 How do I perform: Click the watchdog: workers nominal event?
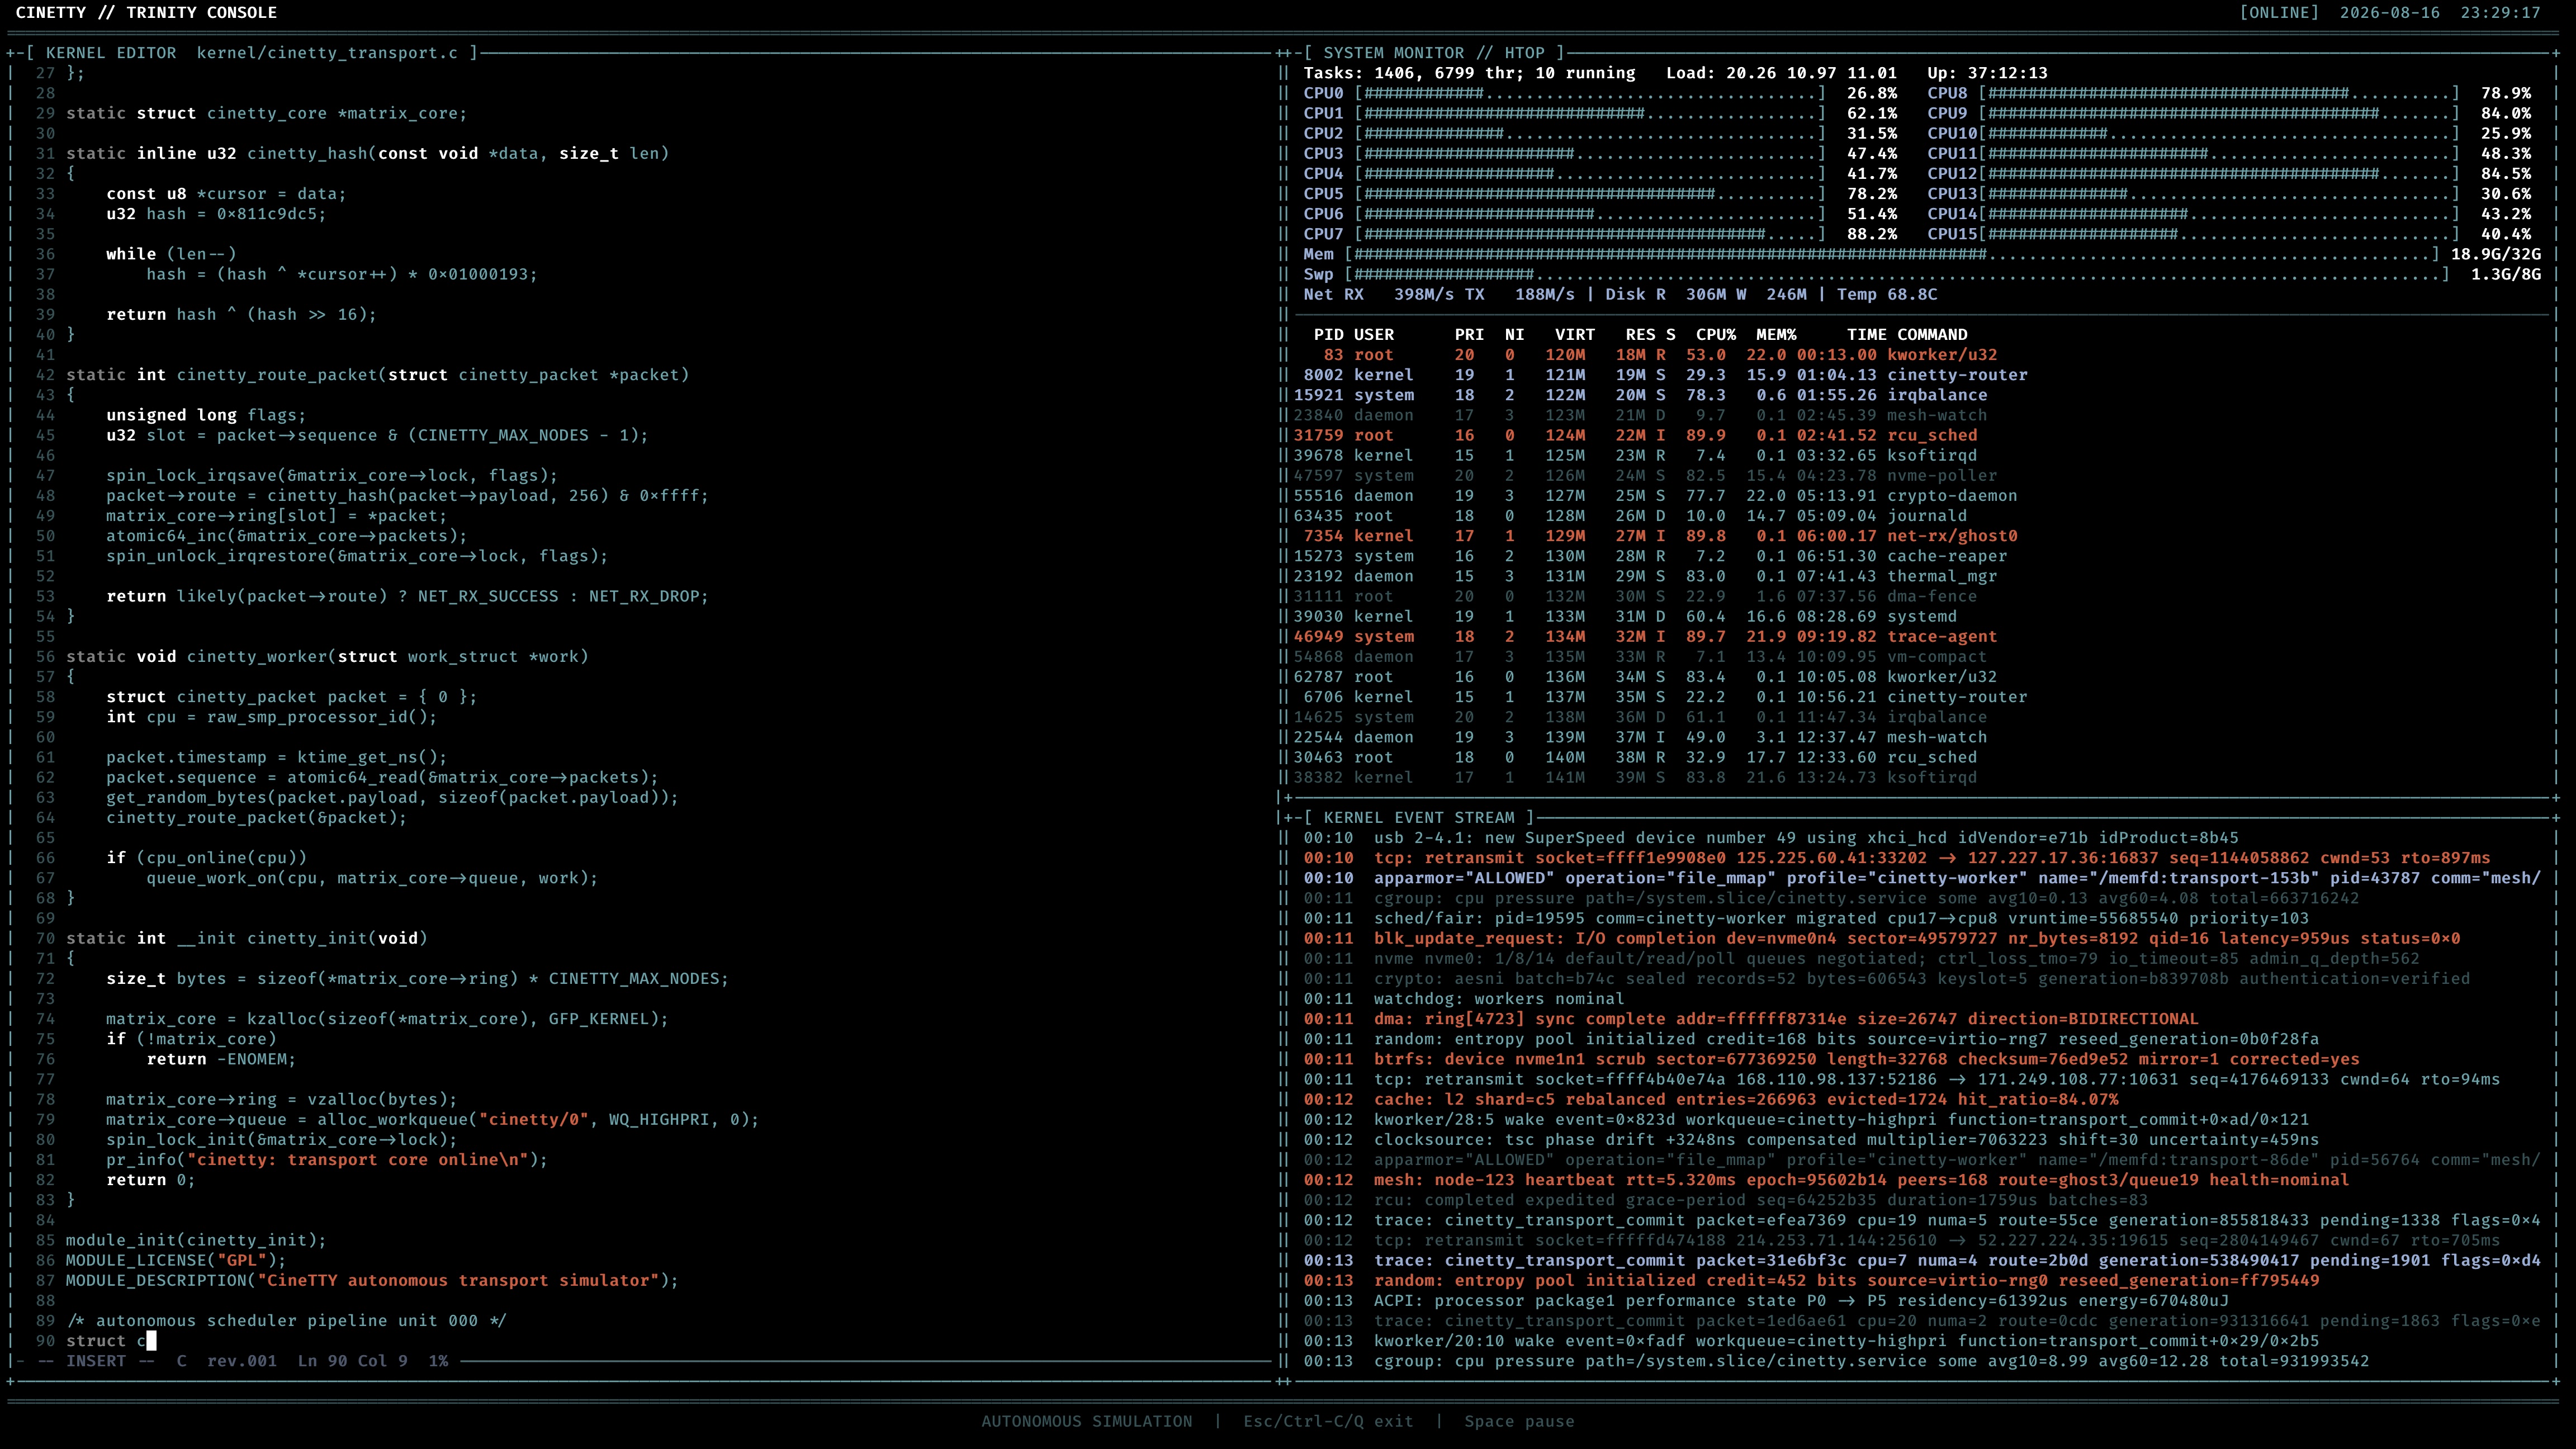pos(1464,999)
